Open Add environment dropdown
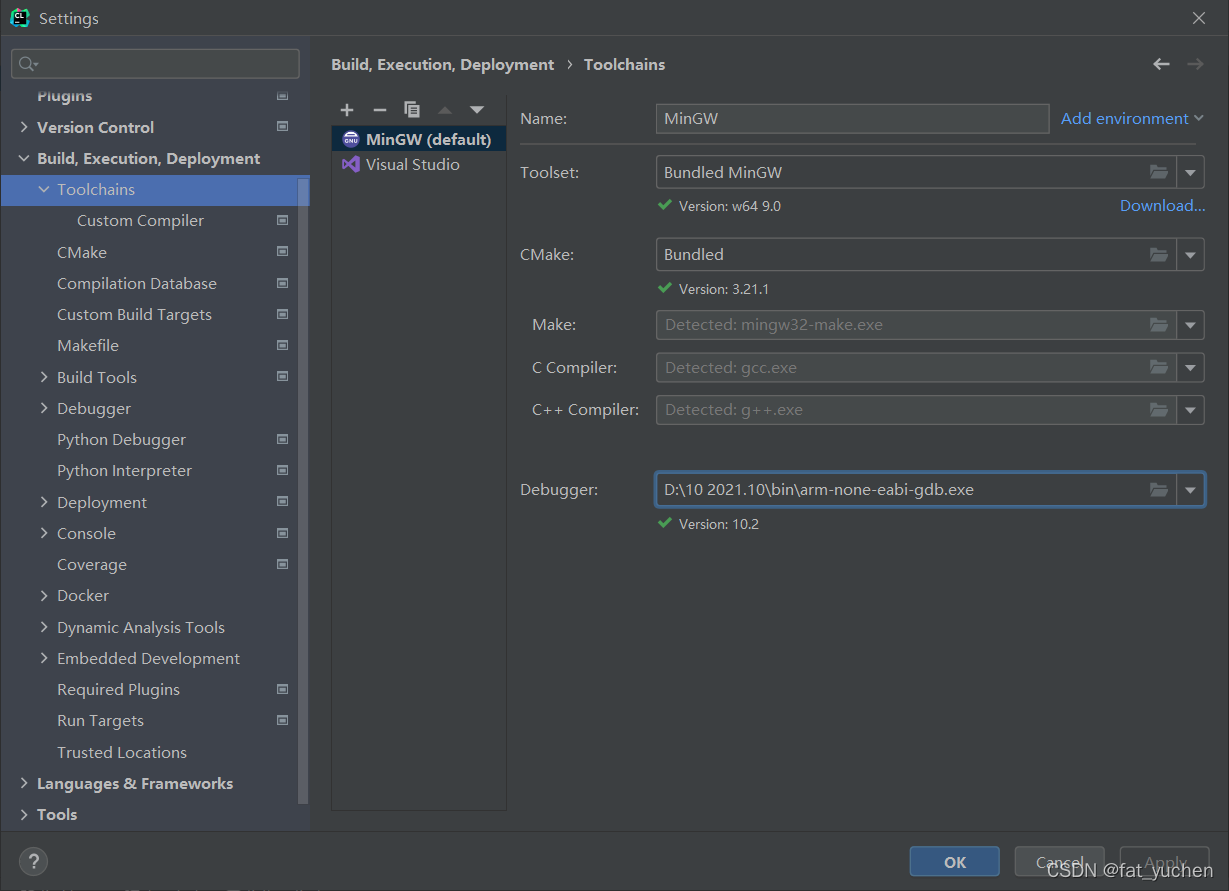This screenshot has height=891, width=1229. point(1132,118)
